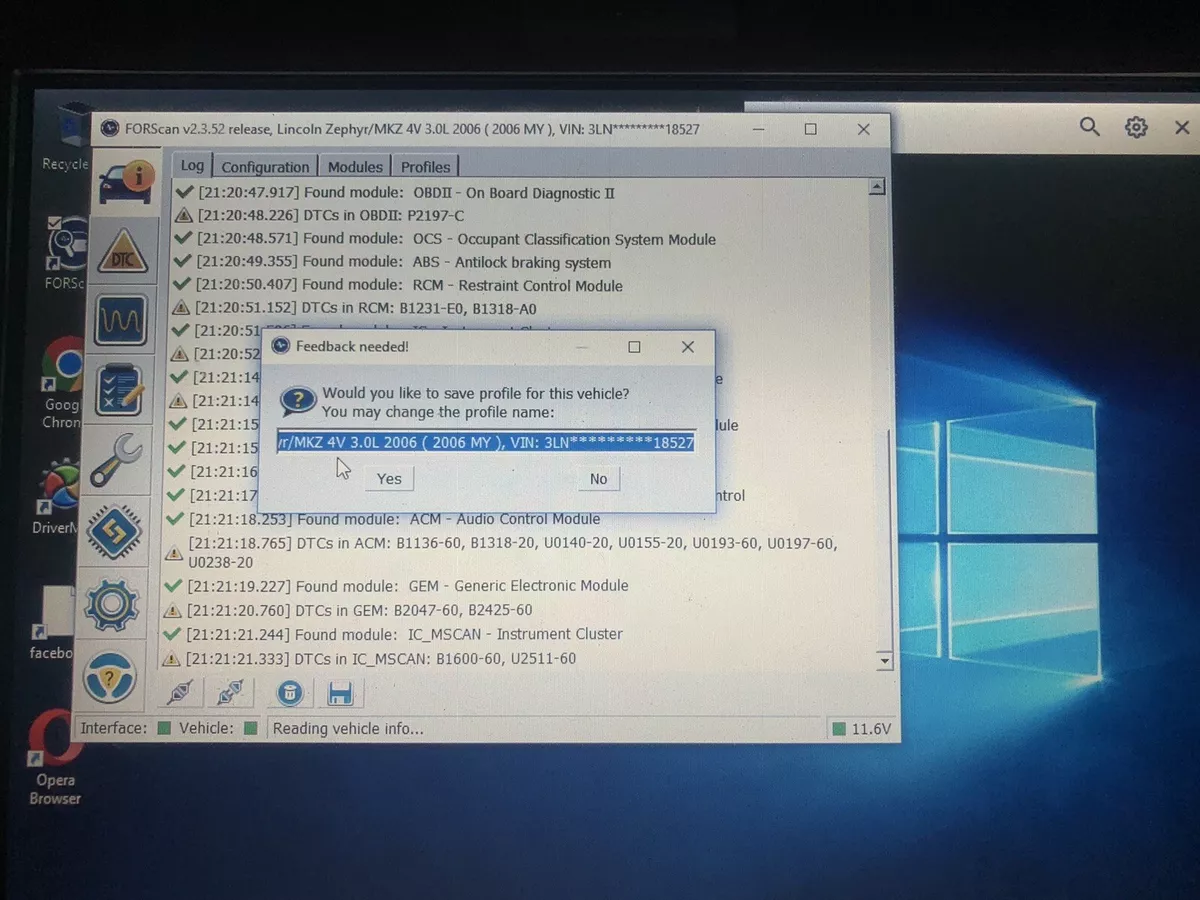Click the clear log trash icon
The width and height of the screenshot is (1200, 900).
(x=289, y=693)
